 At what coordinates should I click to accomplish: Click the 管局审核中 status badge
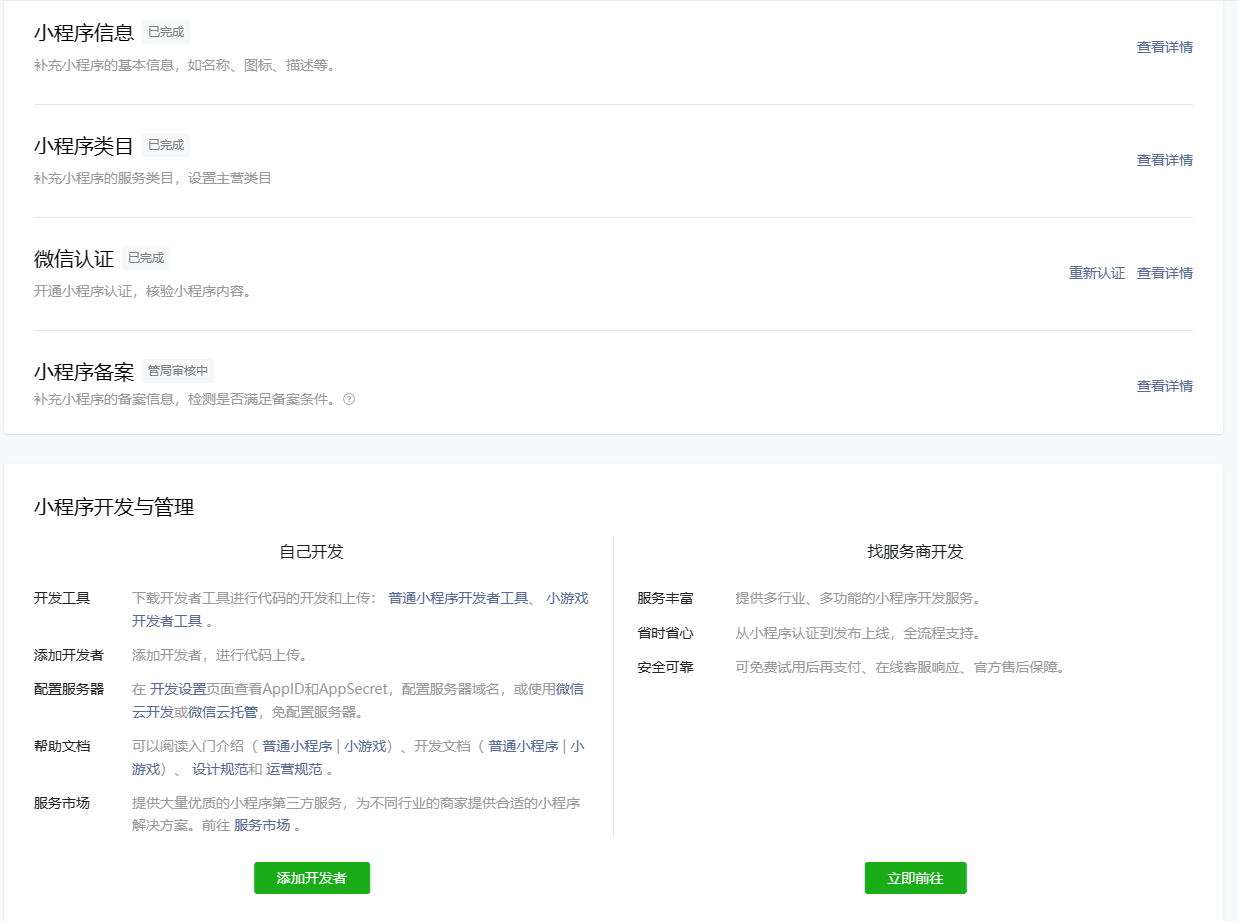tap(178, 371)
